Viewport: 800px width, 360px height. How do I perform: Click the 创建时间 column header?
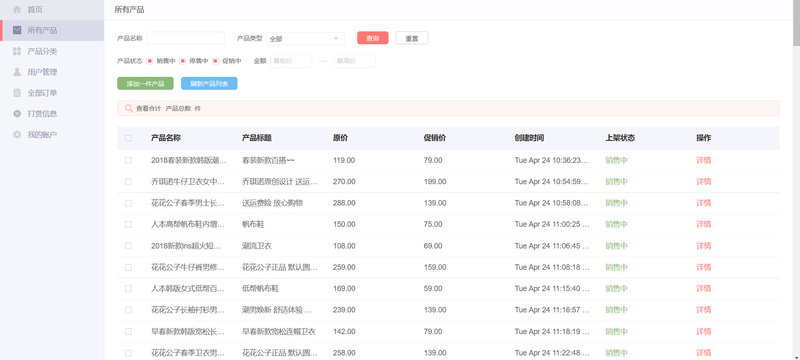click(x=529, y=138)
